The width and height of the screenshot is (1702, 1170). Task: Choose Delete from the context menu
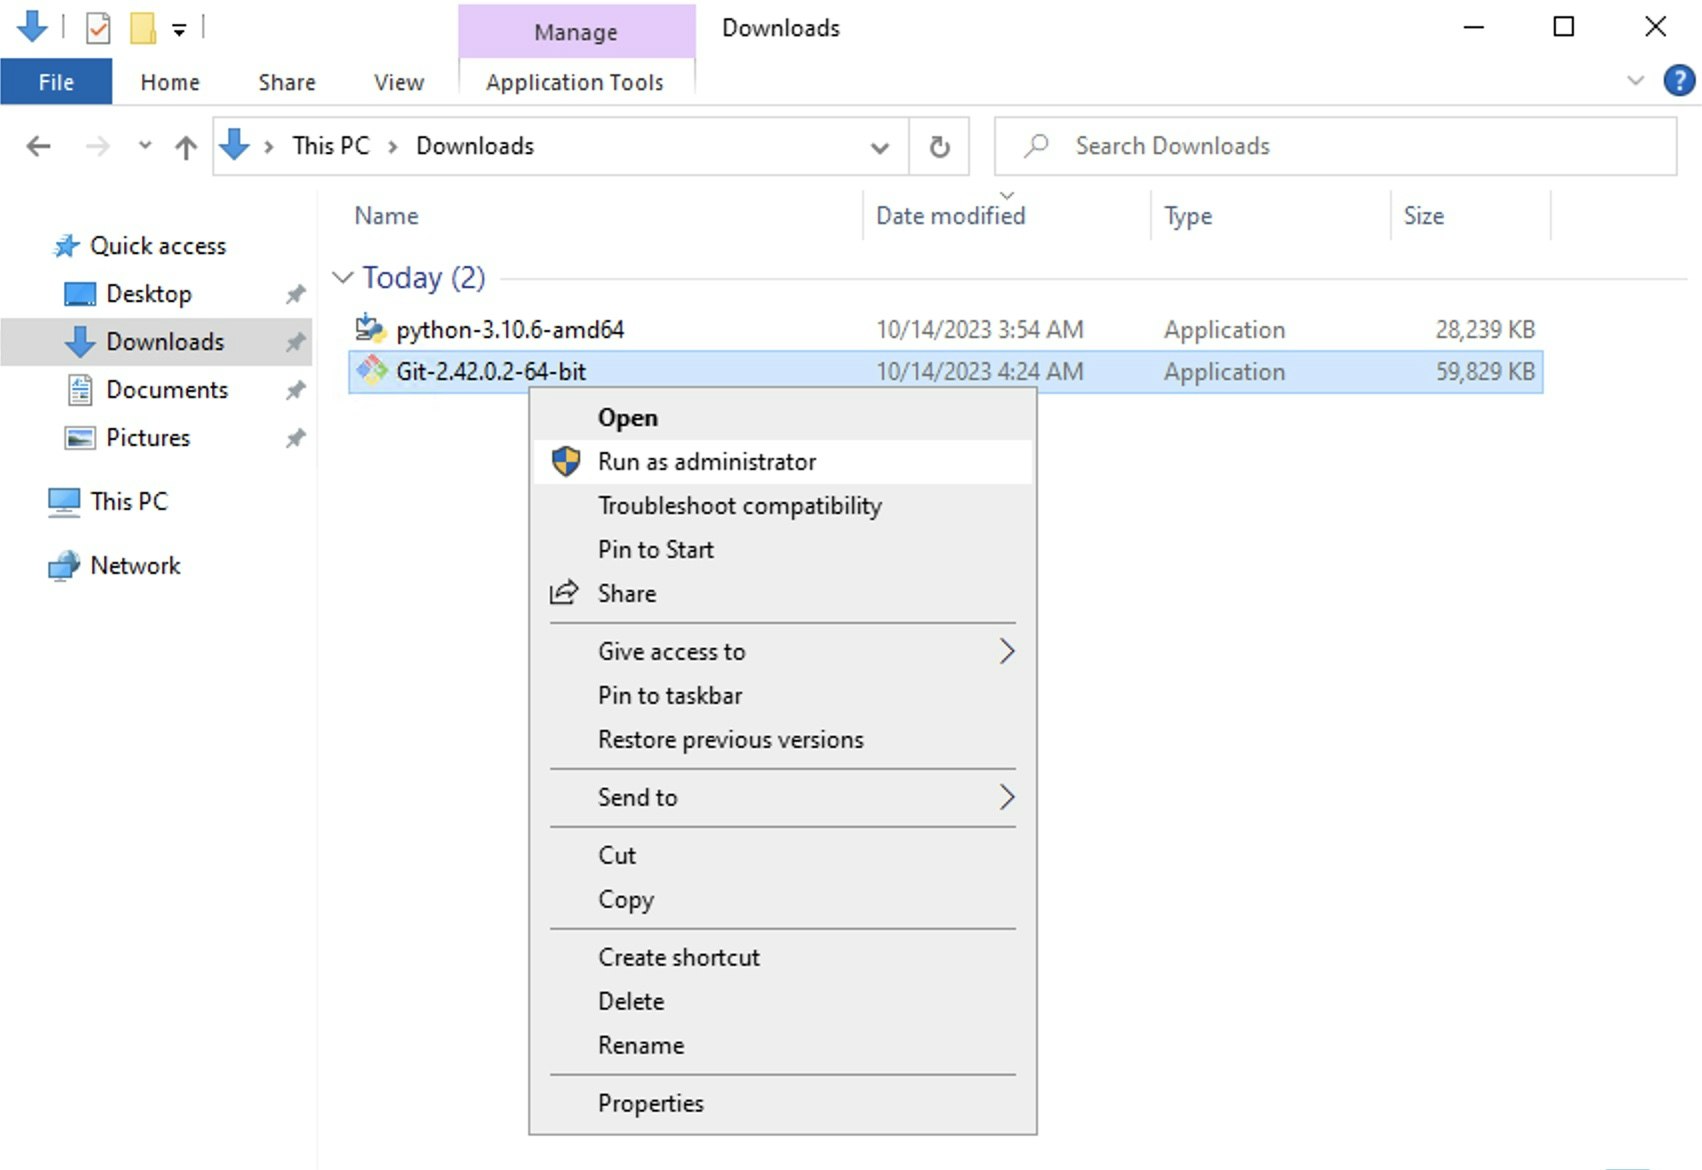pyautogui.click(x=783, y=1002)
